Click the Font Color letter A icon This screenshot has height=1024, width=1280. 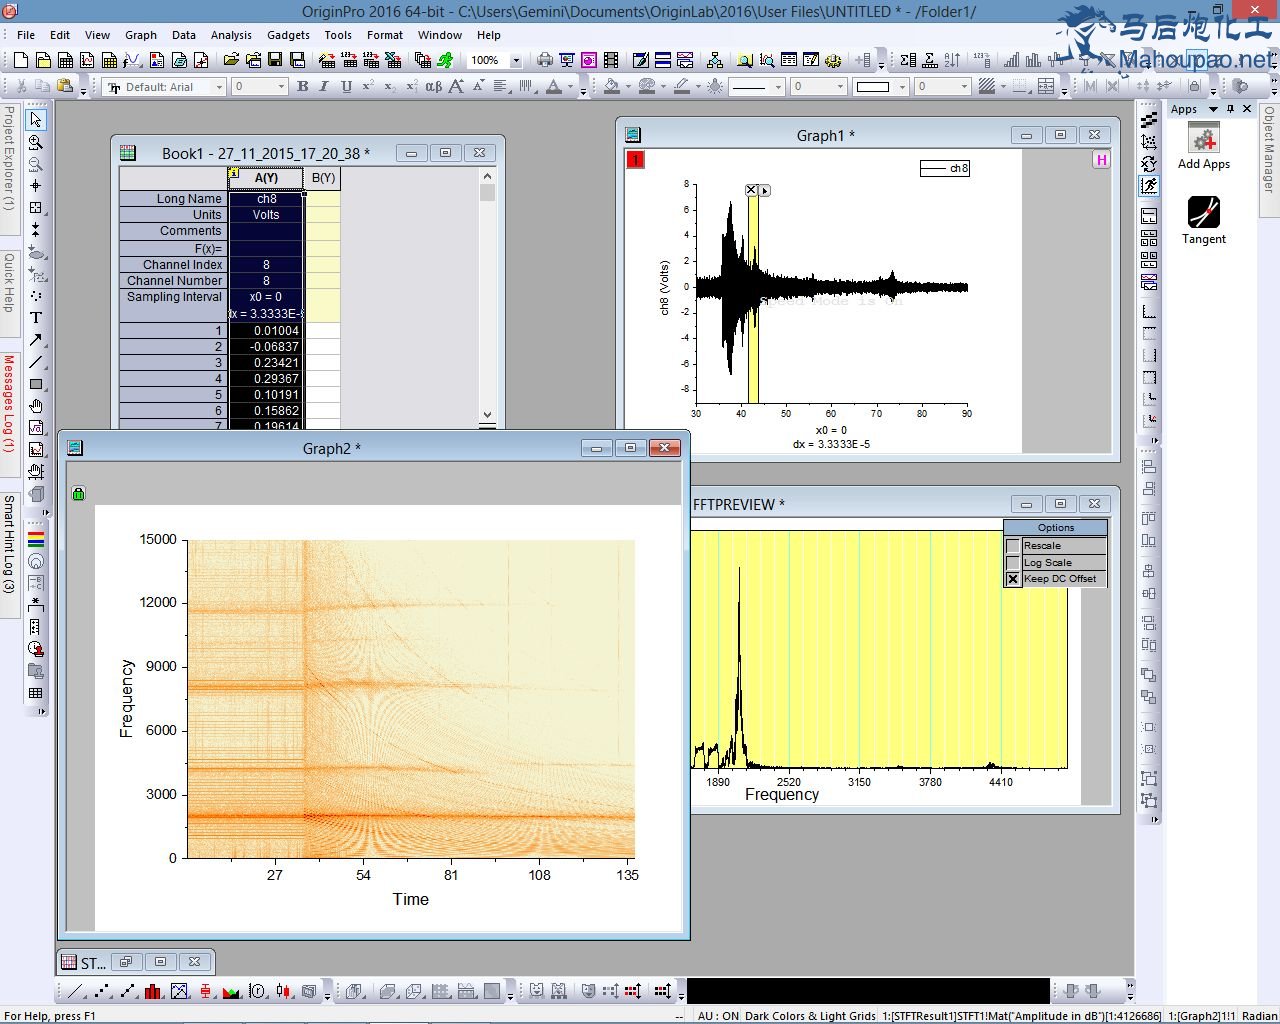pyautogui.click(x=554, y=87)
